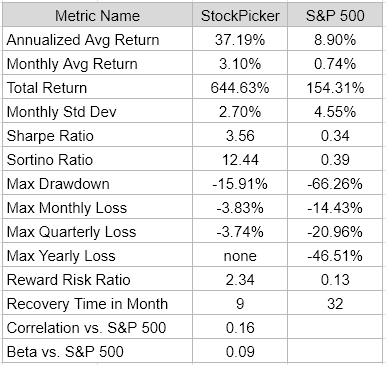Viewport: 386px width, 365px height.
Task: Click the Max Yearly Loss 'none' cell
Action: [240, 255]
